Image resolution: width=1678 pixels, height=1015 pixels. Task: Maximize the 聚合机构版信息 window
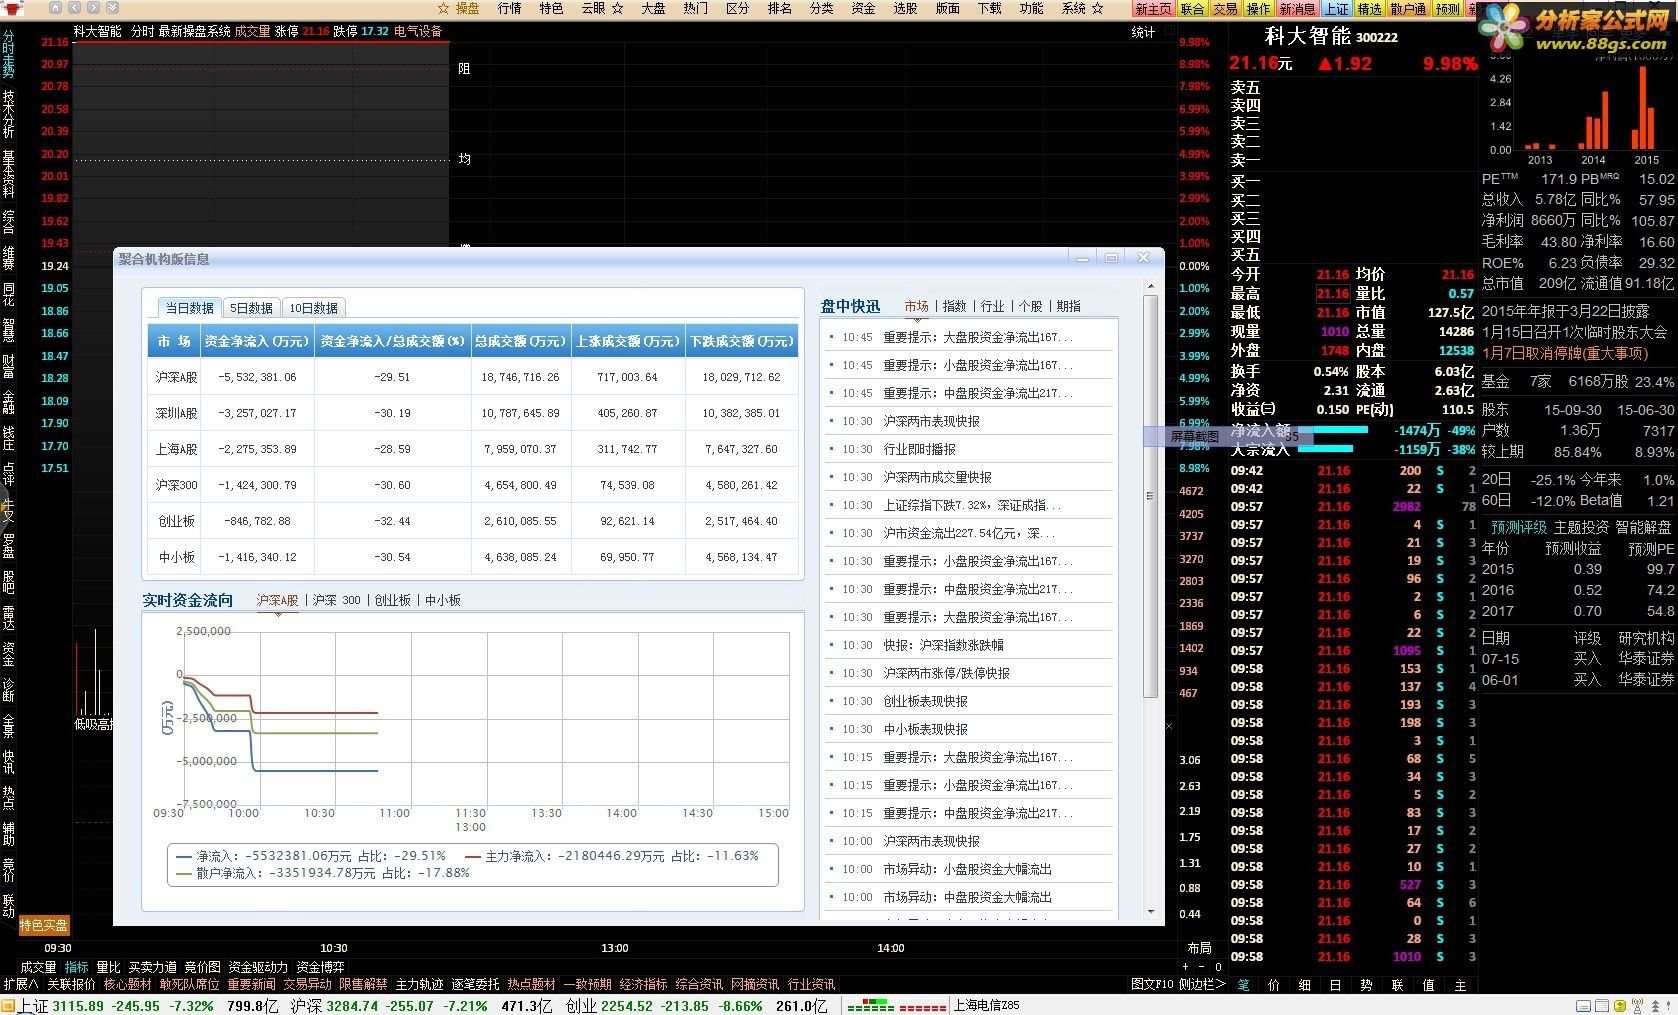(x=1111, y=258)
